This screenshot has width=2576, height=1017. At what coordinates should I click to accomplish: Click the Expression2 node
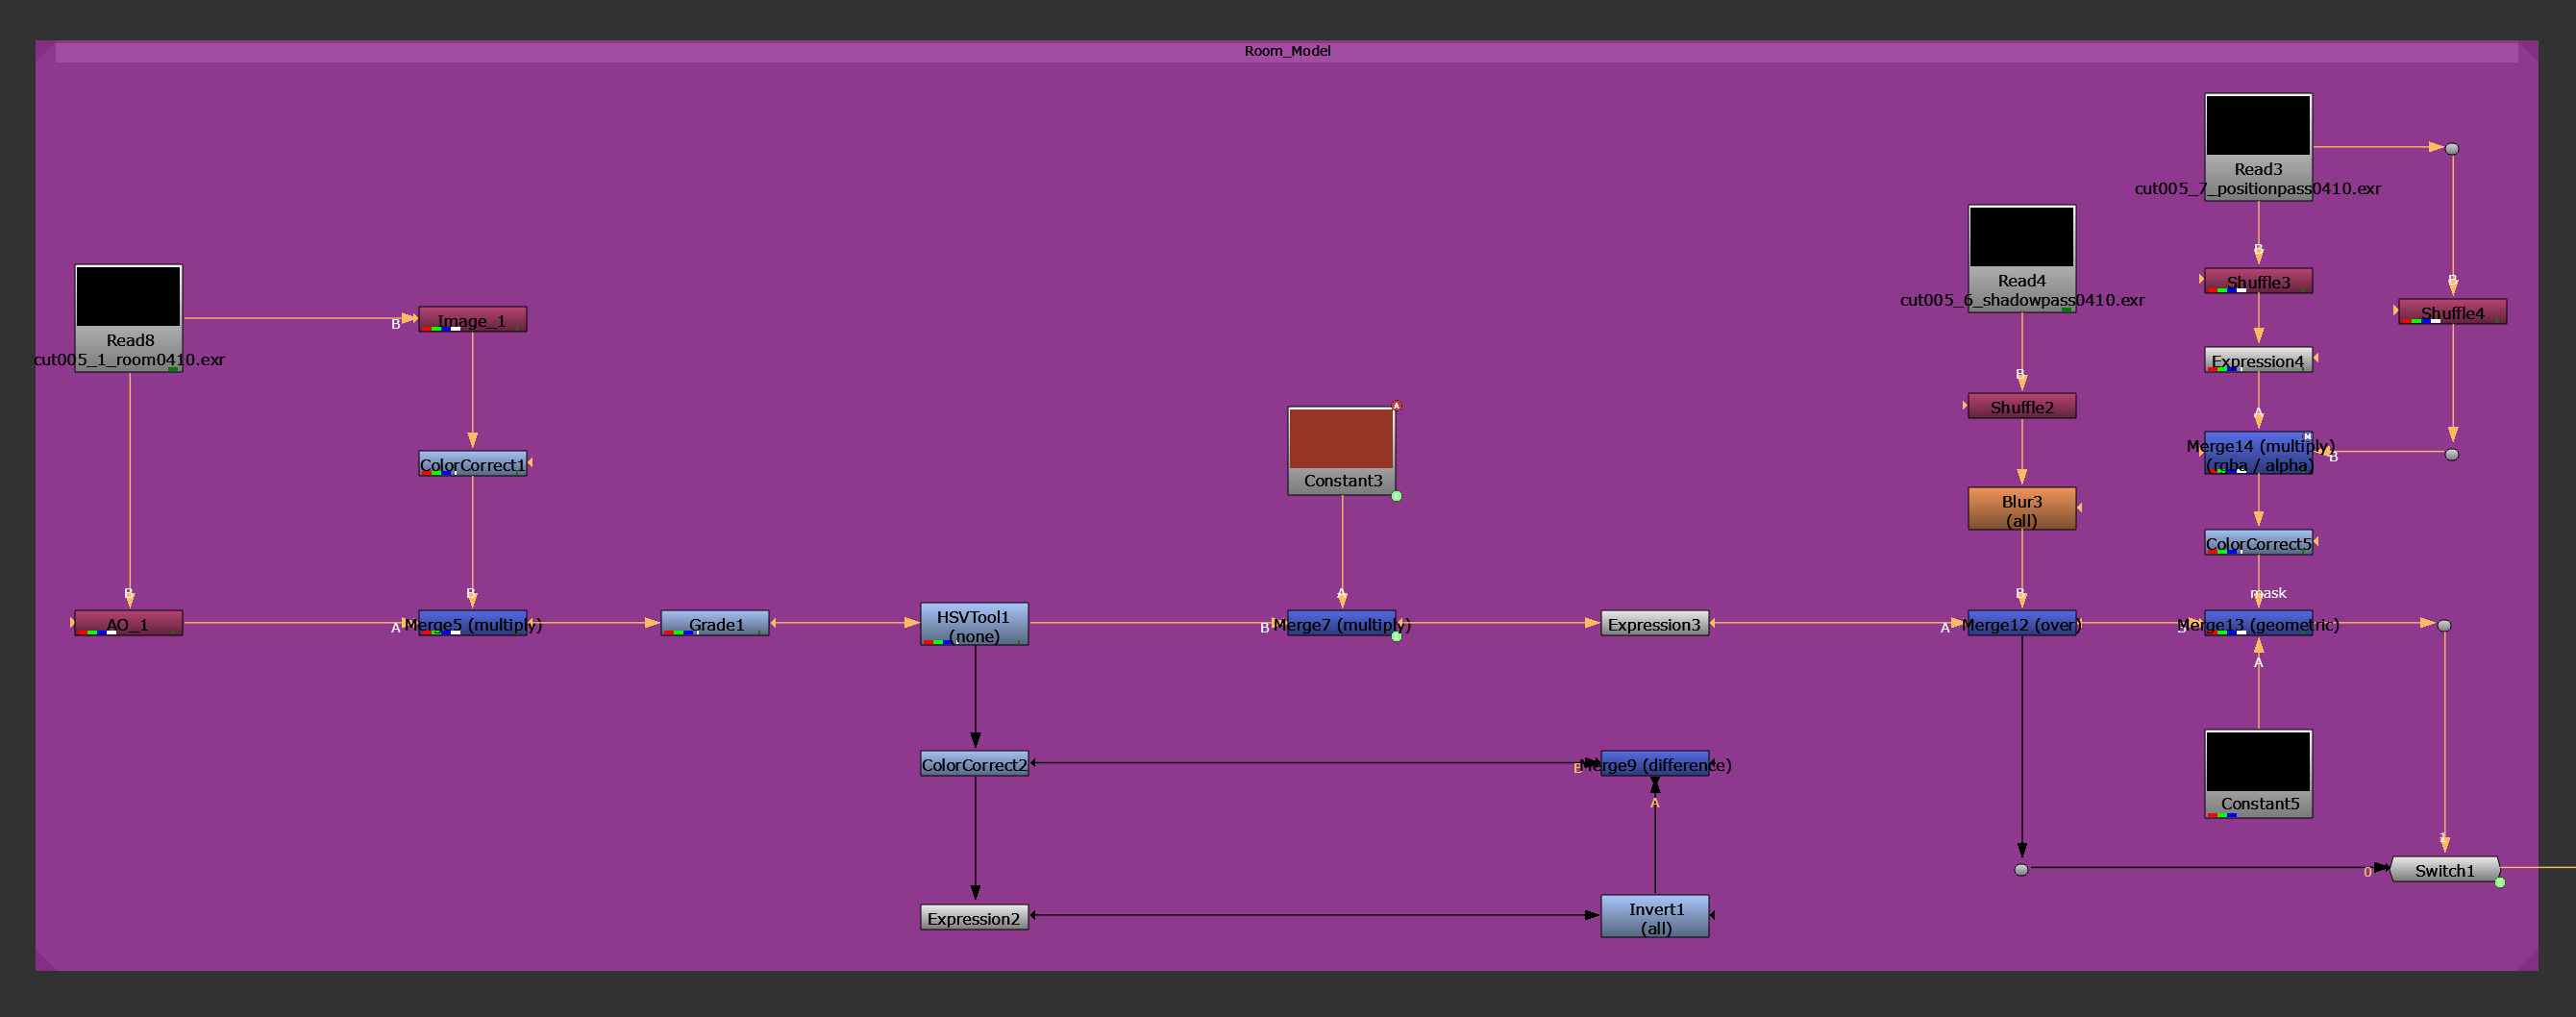pyautogui.click(x=974, y=918)
